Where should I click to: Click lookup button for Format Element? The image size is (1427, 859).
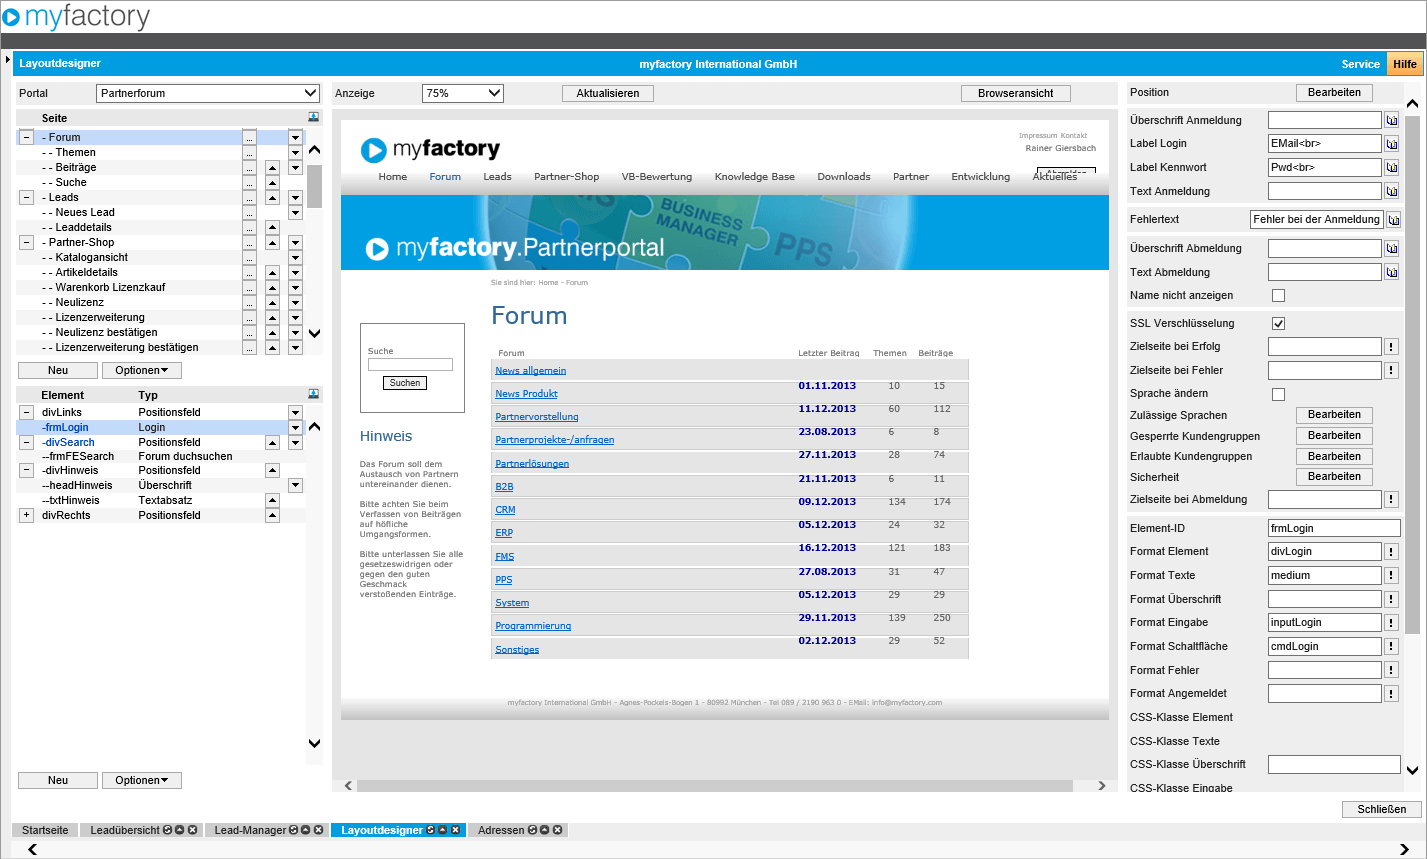pos(1391,552)
